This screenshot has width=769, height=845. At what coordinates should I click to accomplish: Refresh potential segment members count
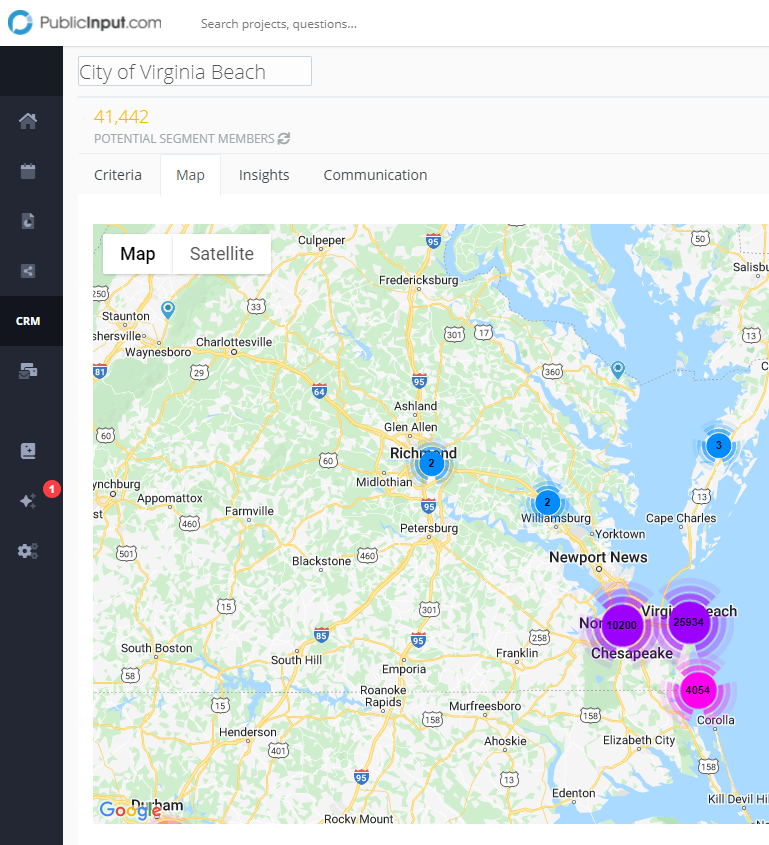pyautogui.click(x=284, y=139)
